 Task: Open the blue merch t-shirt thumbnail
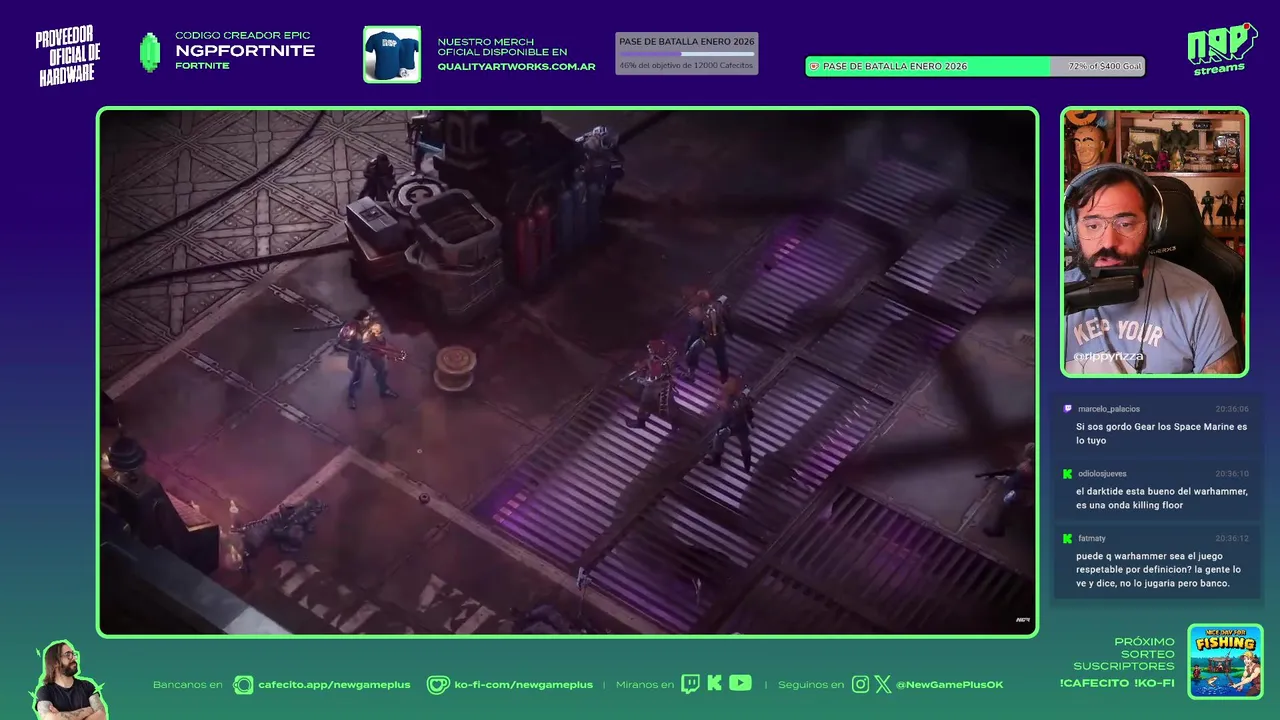click(392, 54)
